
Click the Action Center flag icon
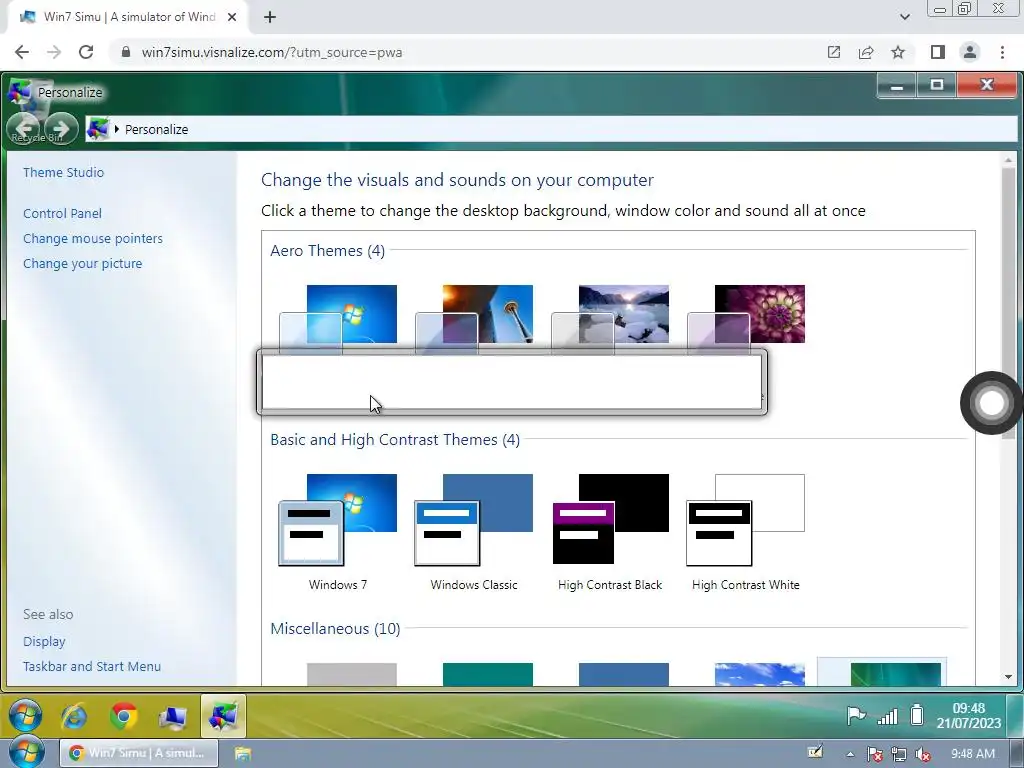click(856, 716)
